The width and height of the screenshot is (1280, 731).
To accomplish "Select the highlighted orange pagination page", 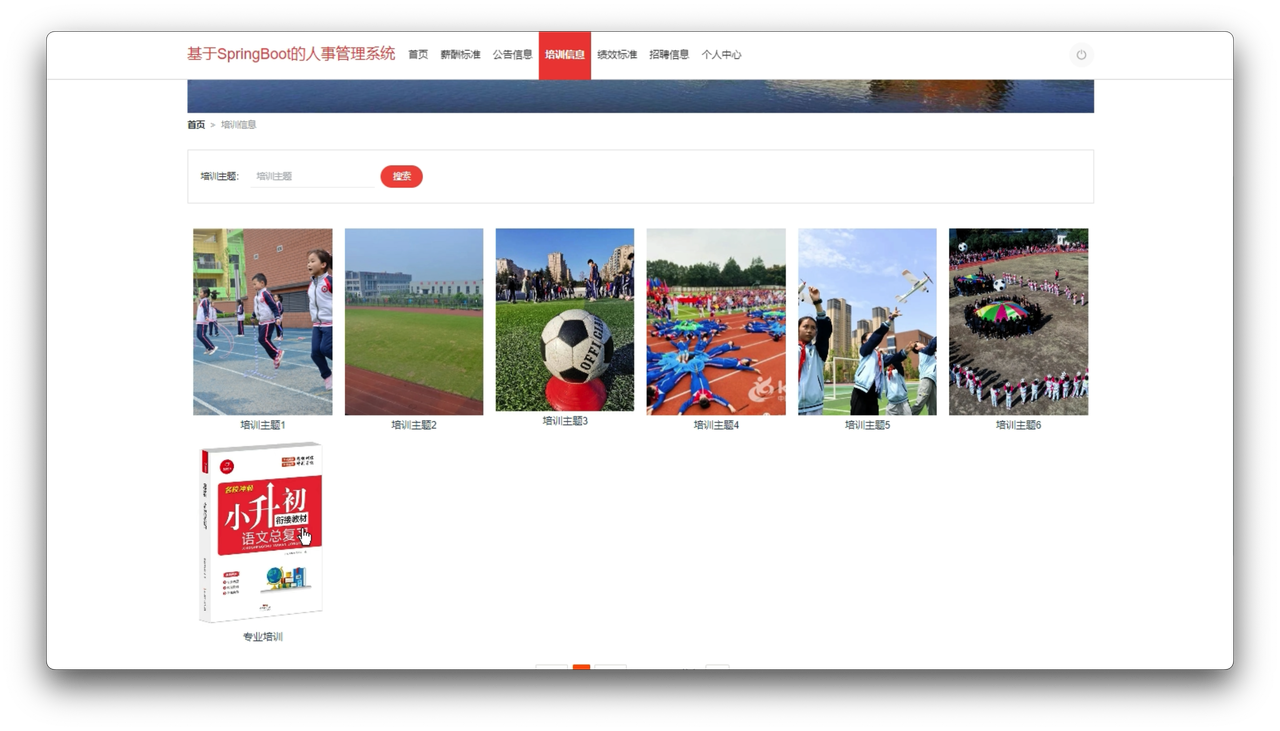I will 583,668.
